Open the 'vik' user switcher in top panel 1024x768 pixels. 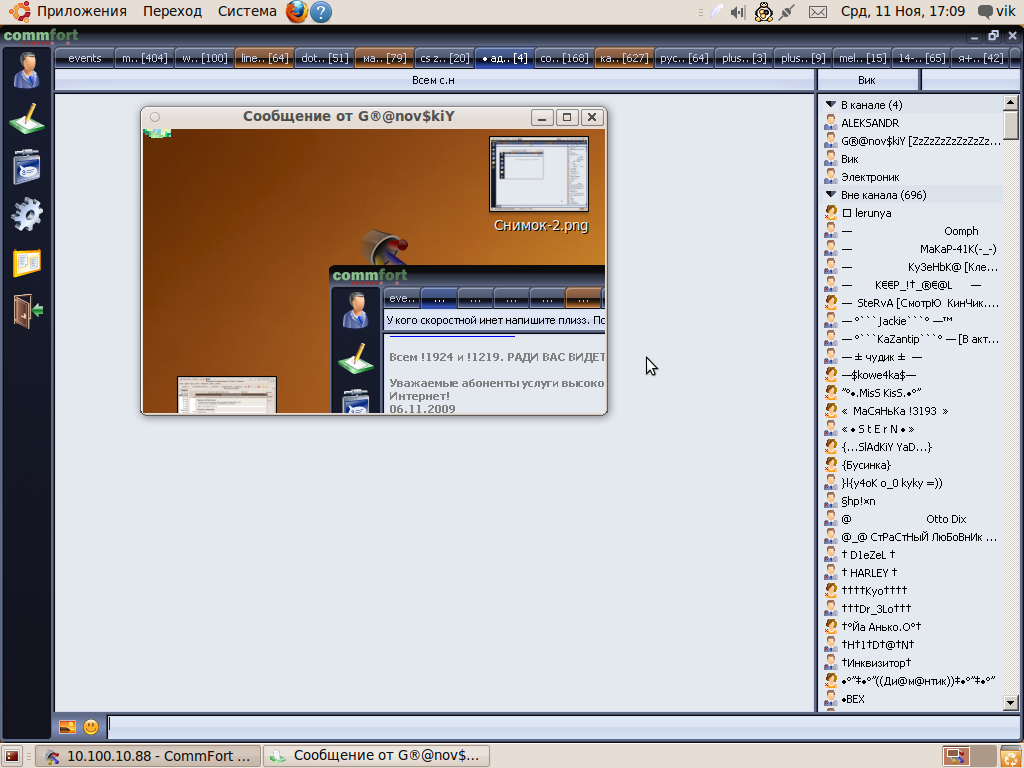996,12
